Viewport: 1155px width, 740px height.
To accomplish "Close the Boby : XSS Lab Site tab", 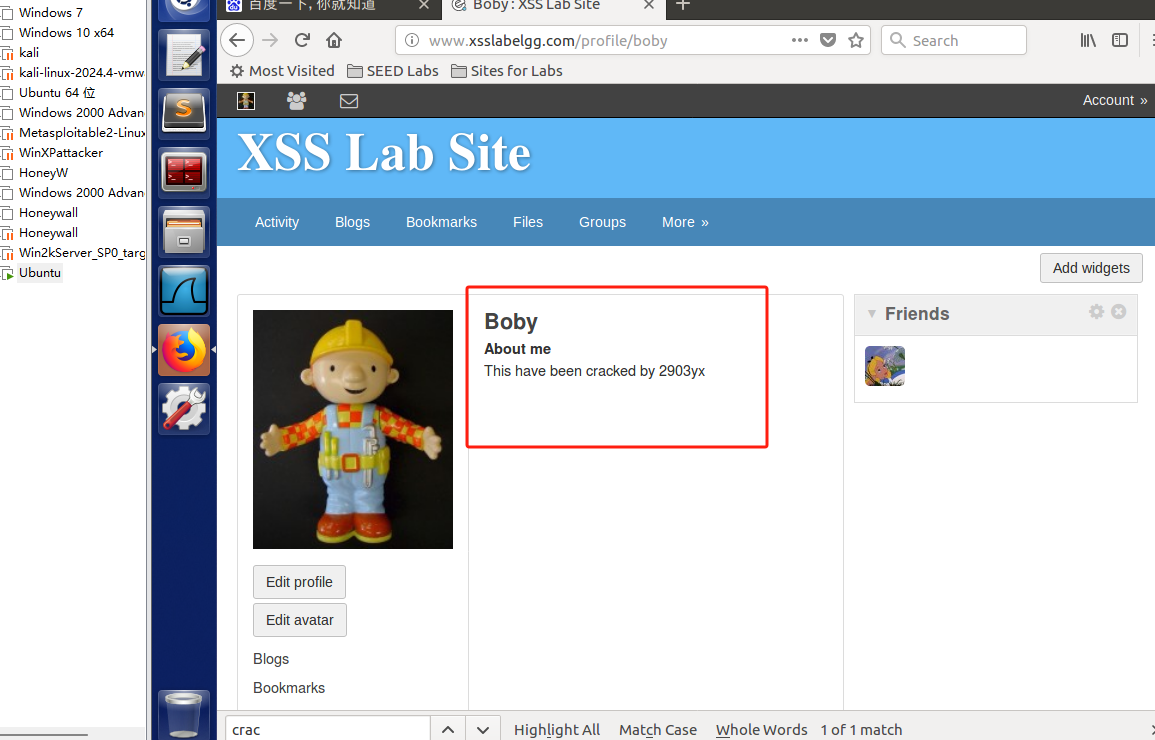I will point(649,5).
